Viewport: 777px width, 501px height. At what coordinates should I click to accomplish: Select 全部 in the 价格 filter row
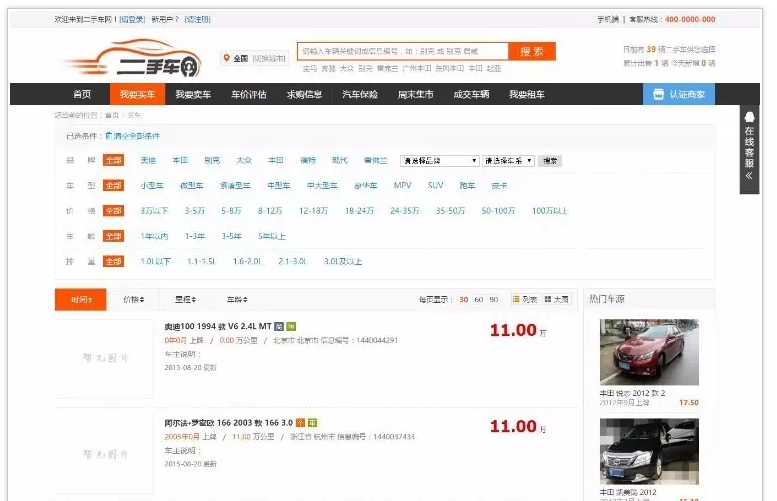113,211
